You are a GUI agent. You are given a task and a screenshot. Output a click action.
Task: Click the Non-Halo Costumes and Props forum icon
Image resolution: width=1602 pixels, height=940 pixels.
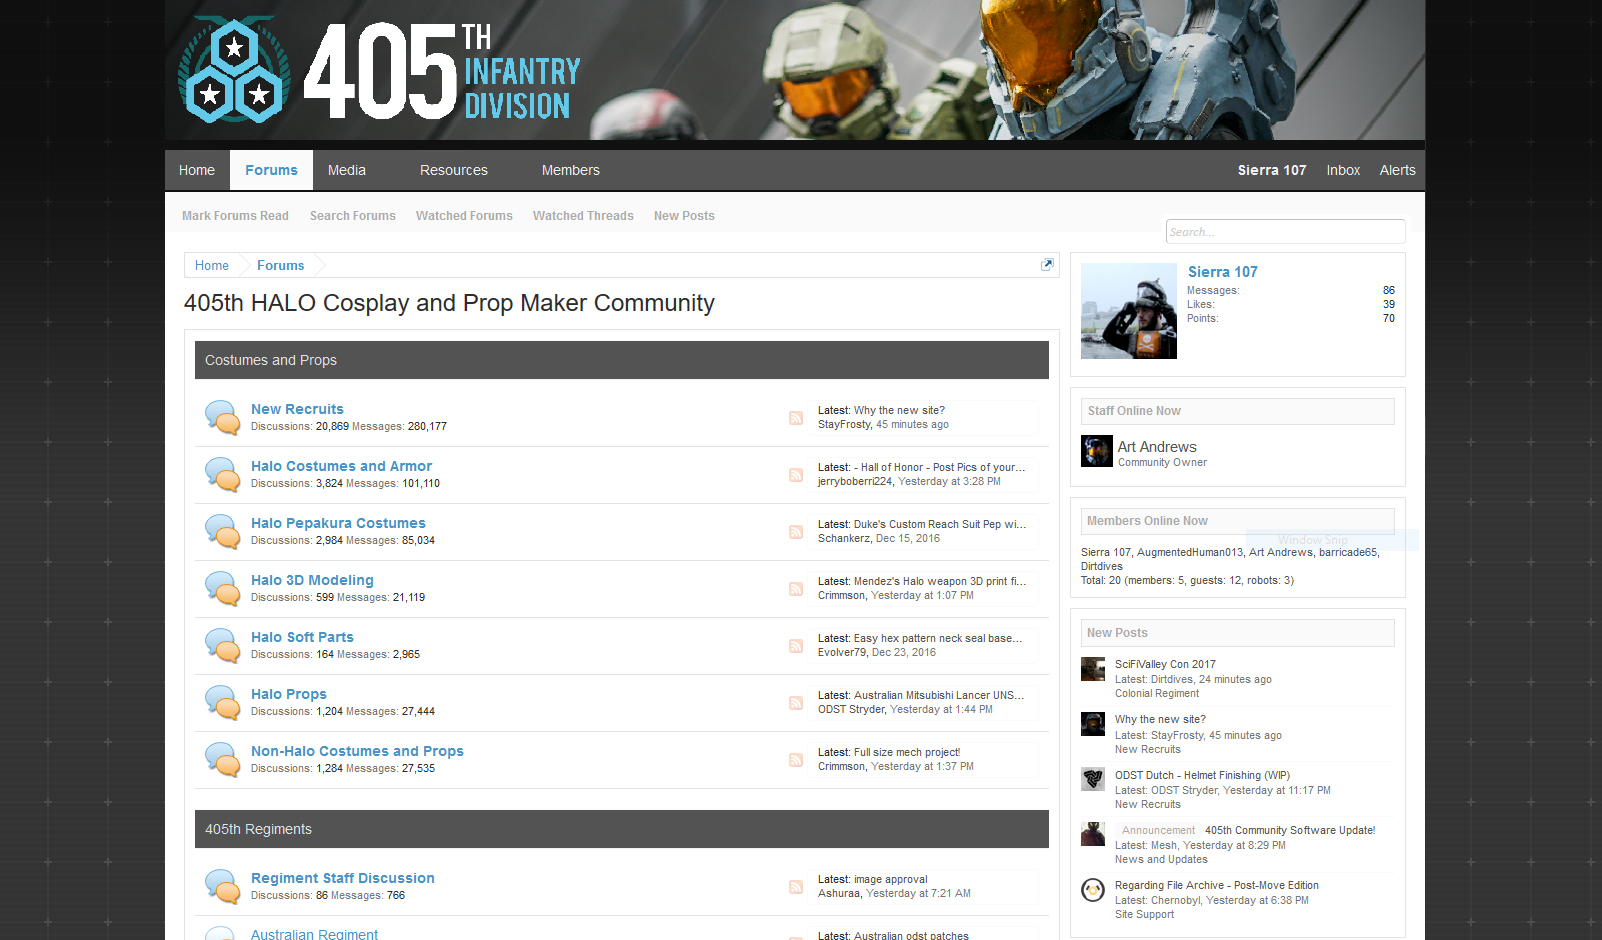[x=222, y=760]
